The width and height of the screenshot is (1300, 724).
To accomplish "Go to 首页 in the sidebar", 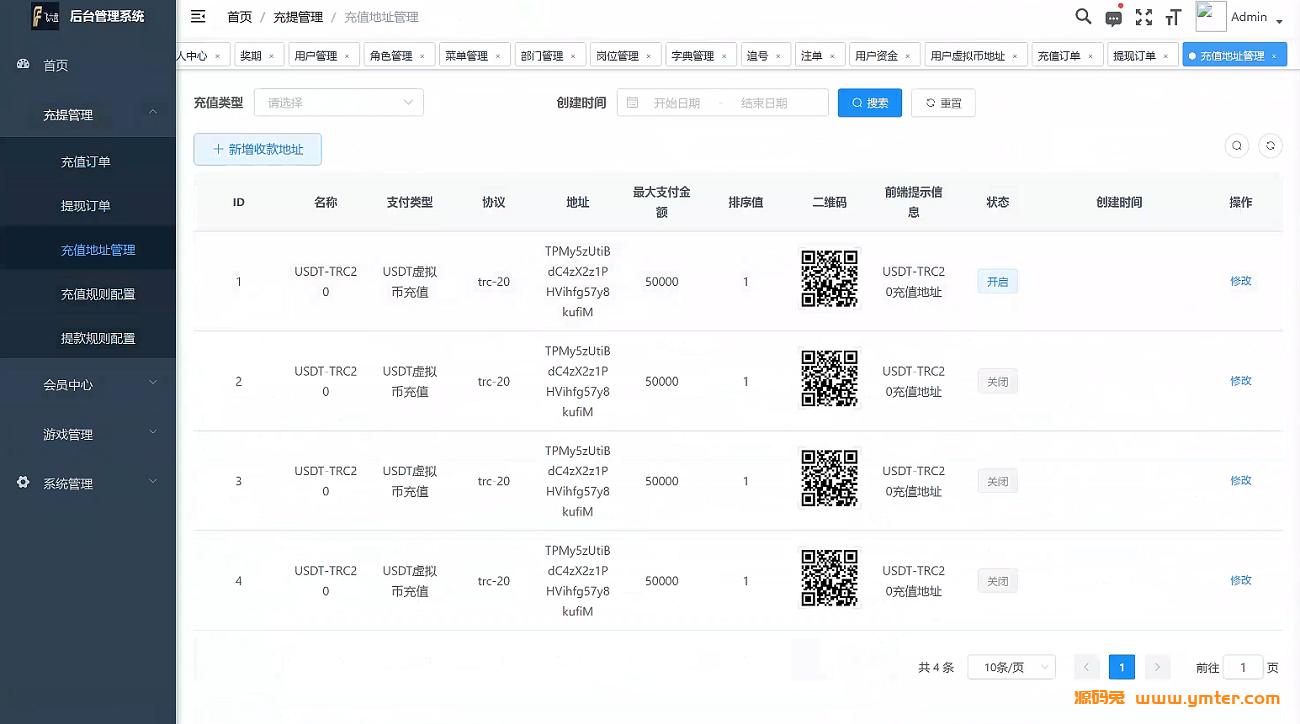I will click(x=88, y=65).
